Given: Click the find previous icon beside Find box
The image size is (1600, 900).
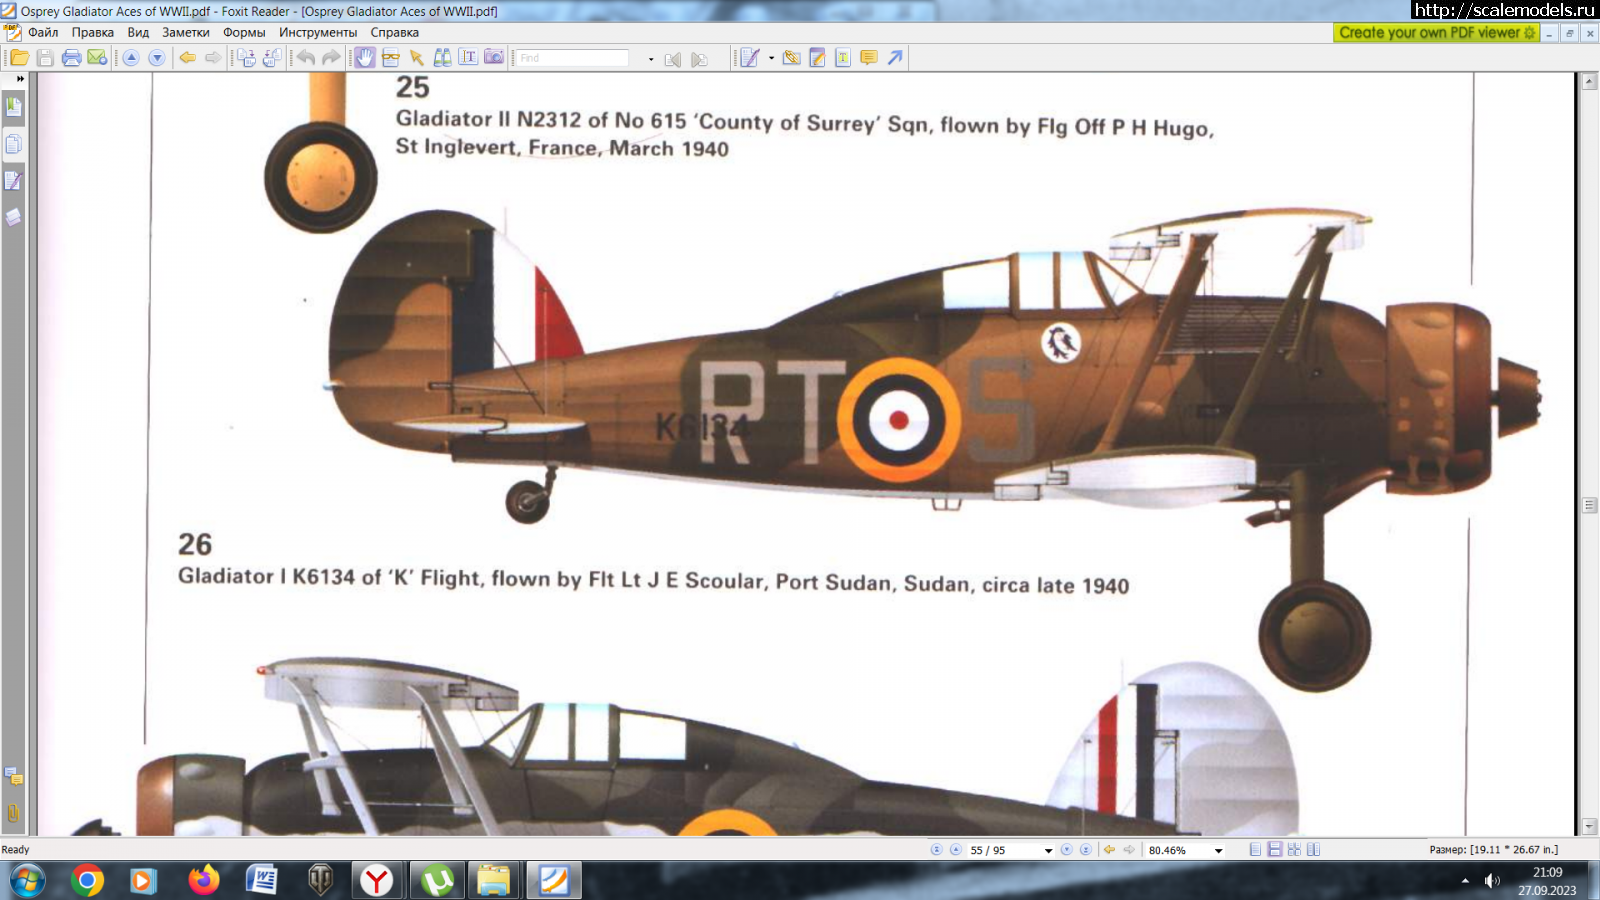Looking at the screenshot, I should click(673, 59).
